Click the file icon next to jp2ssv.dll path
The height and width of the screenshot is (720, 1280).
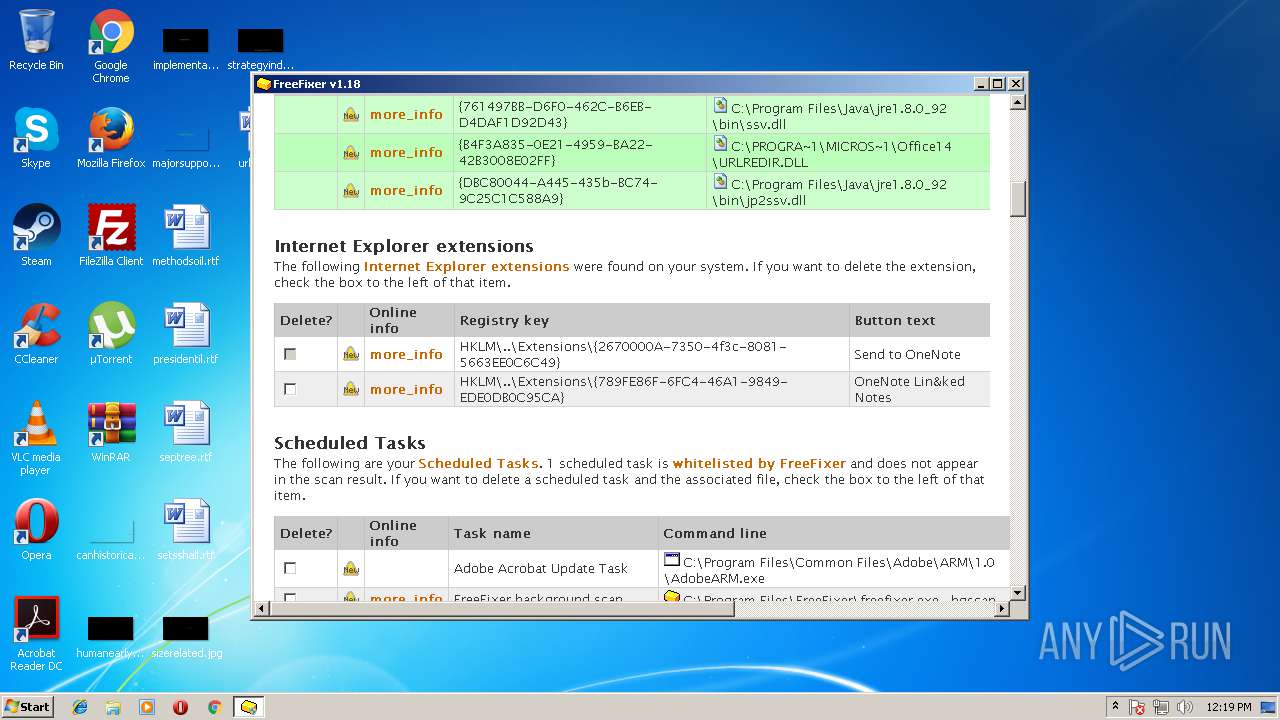click(720, 182)
